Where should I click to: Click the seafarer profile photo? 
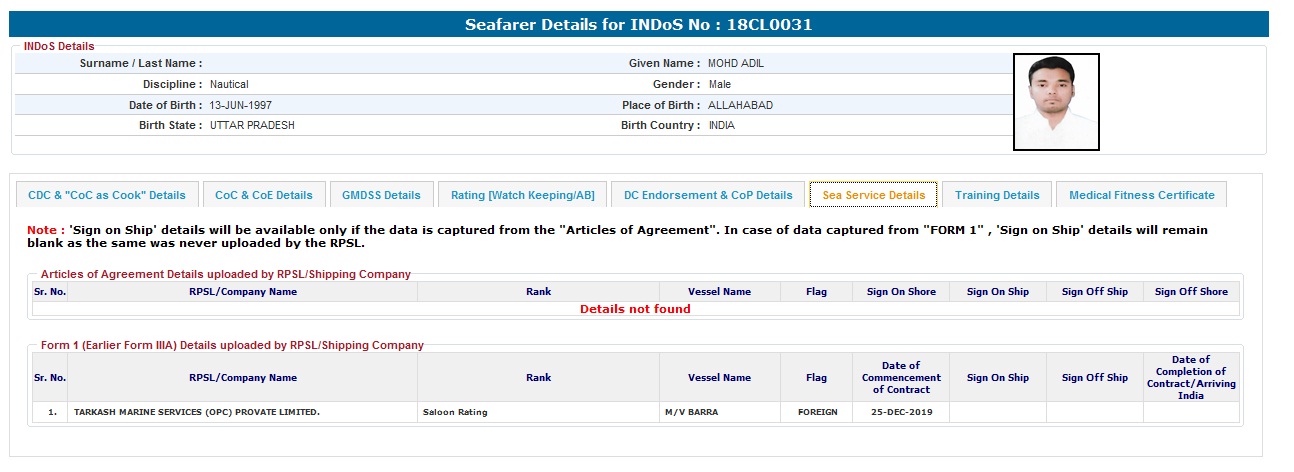point(1056,102)
